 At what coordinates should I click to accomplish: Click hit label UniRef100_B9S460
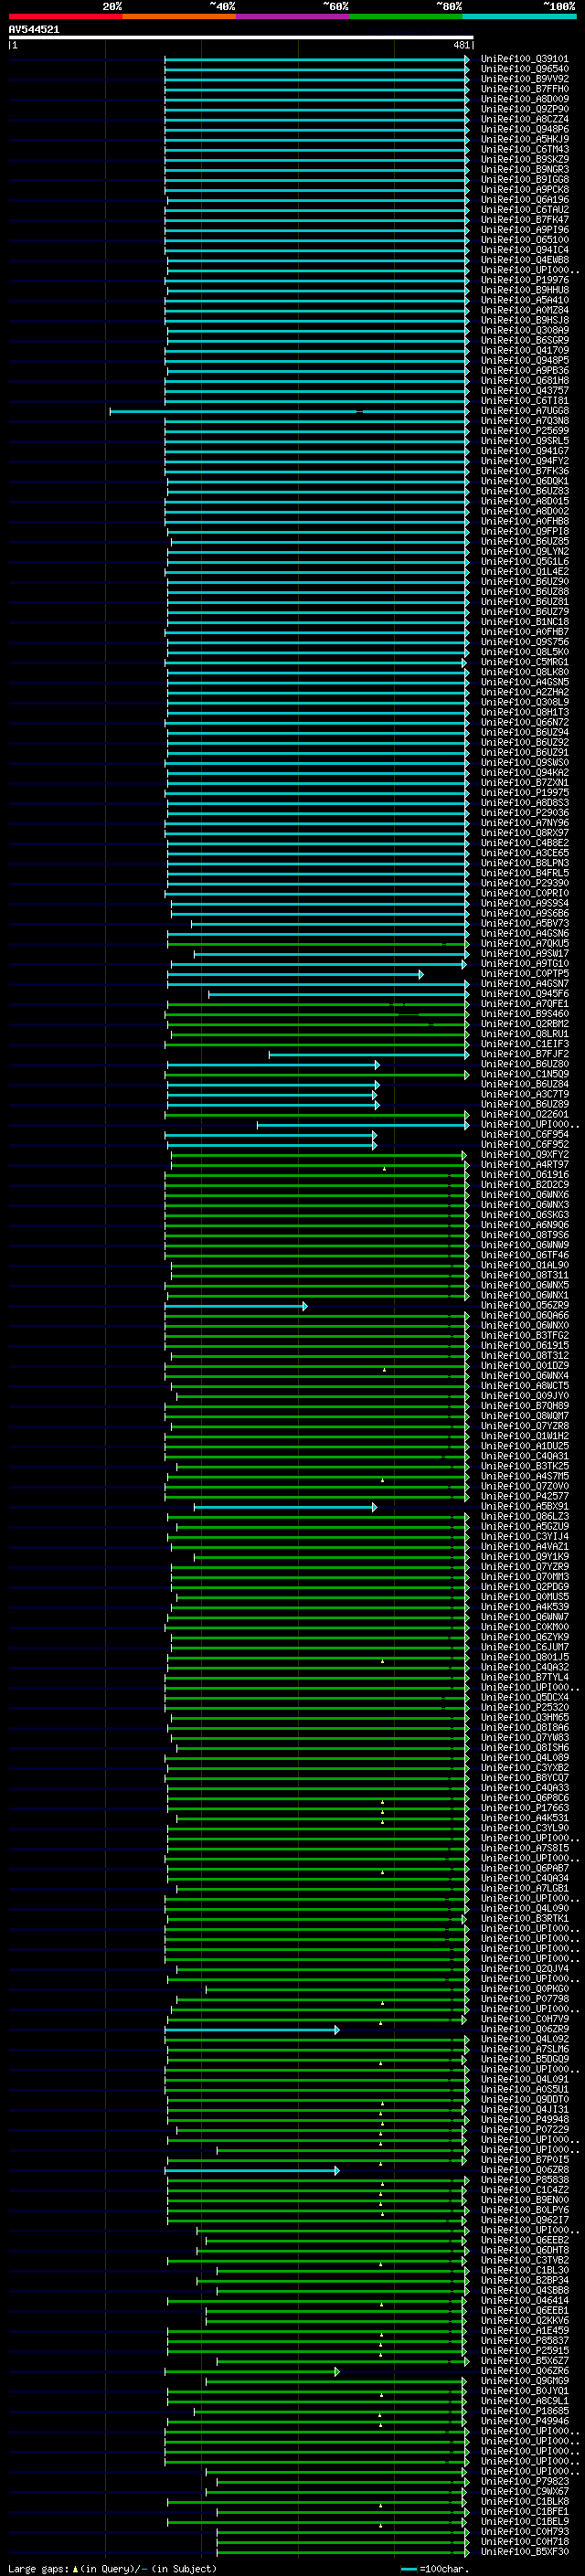[x=524, y=1014]
